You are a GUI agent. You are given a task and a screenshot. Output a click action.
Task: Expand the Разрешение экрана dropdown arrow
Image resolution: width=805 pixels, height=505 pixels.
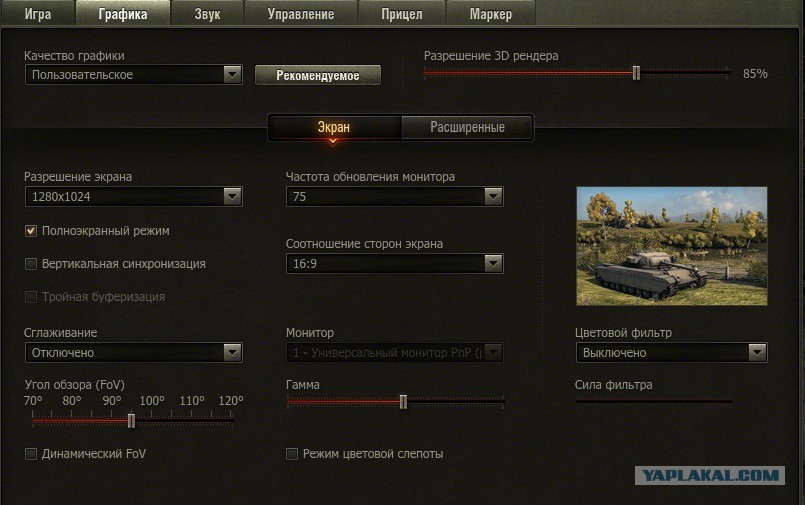click(233, 197)
